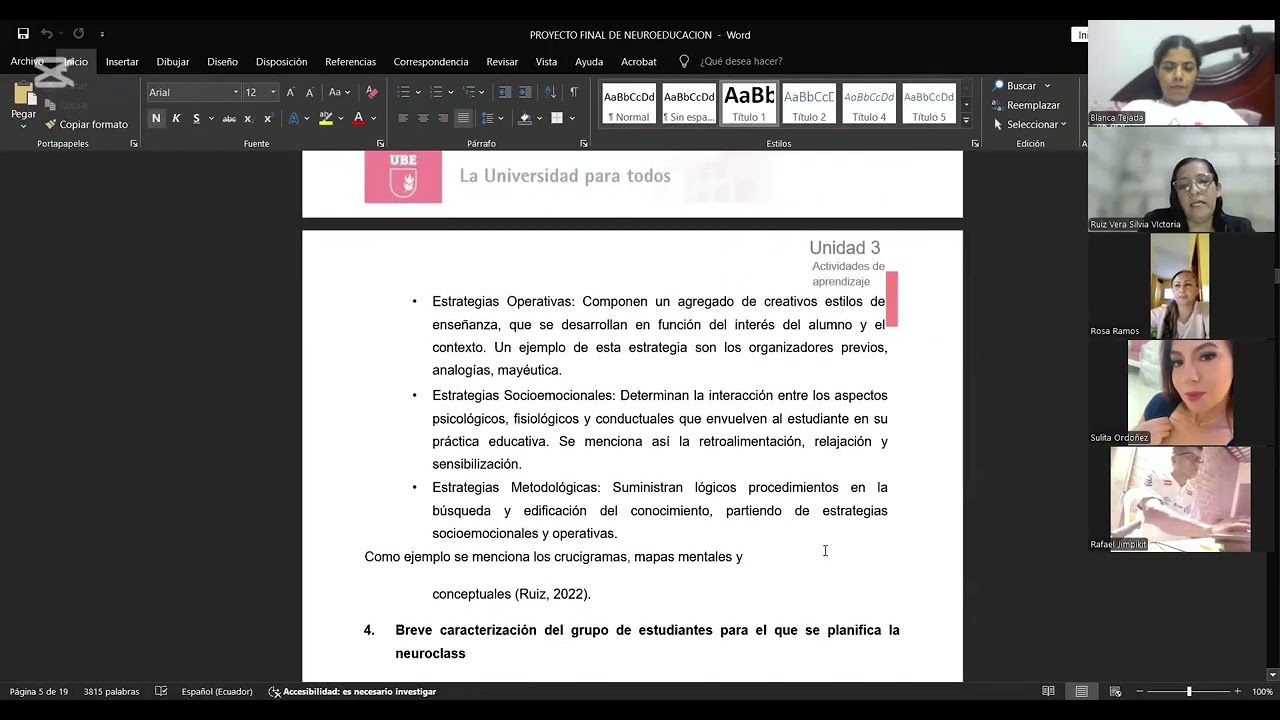Undo the last action
The height and width of the screenshot is (720, 1280).
click(x=46, y=34)
